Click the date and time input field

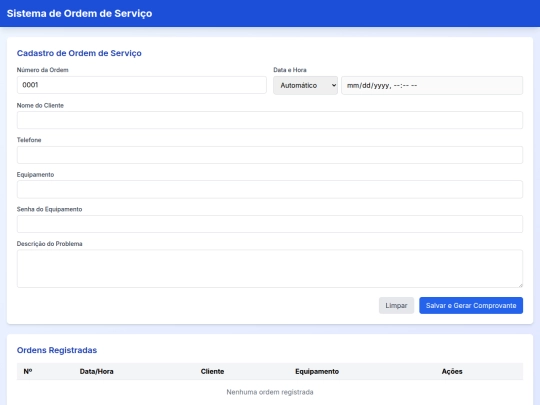point(432,85)
